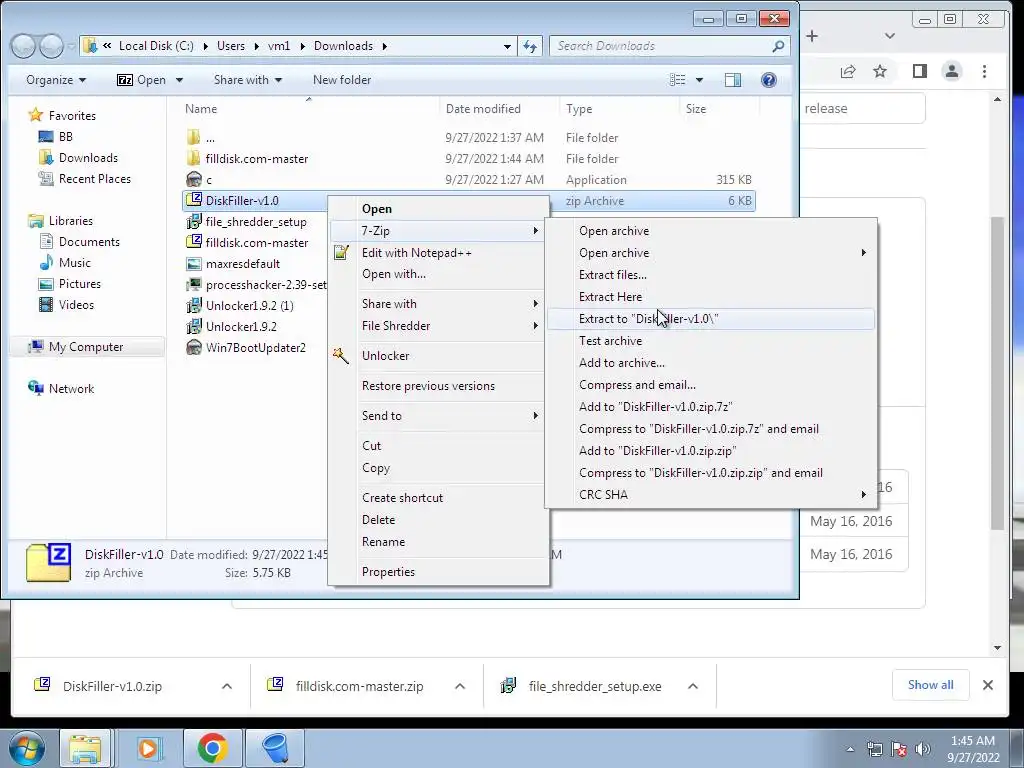Viewport: 1024px width, 768px height.
Task: Select My Computer in sidebar
Action: 77,347
